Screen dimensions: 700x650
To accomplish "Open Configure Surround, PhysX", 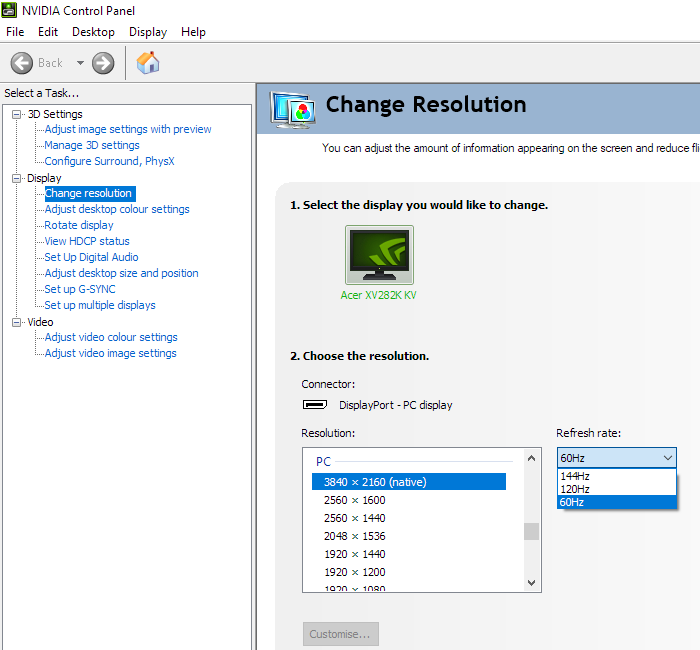I will click(x=109, y=161).
